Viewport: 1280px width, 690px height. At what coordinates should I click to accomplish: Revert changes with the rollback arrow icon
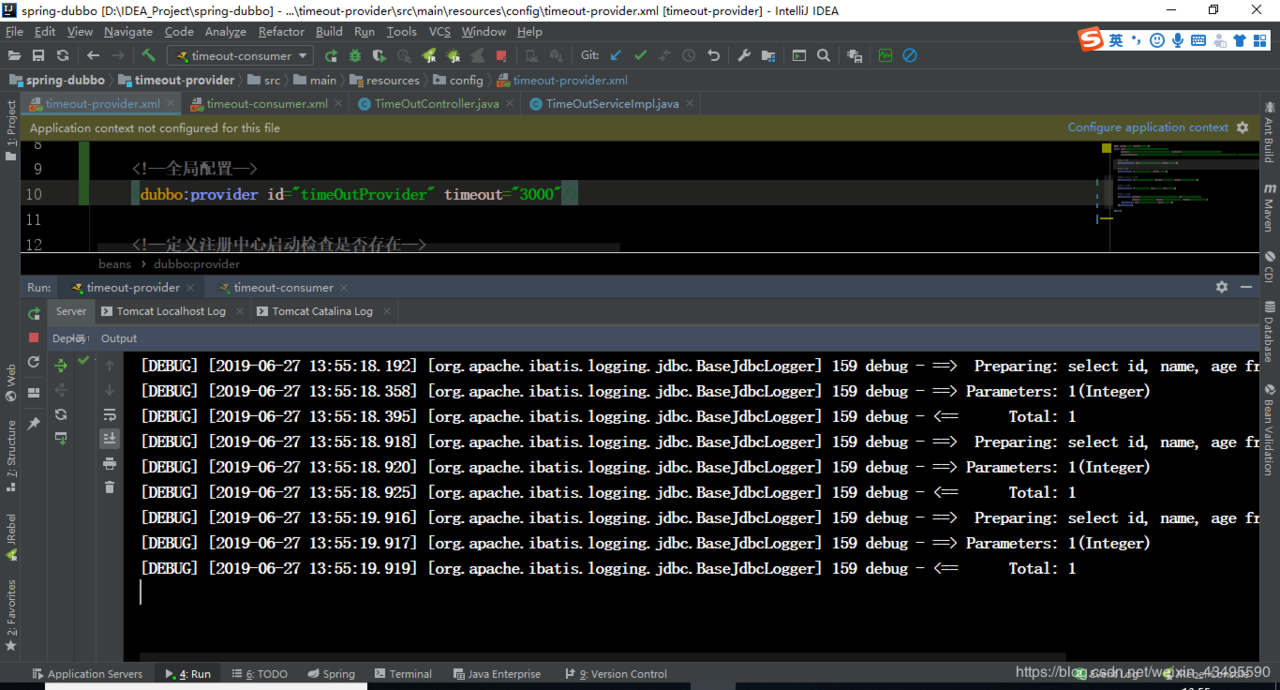pyautogui.click(x=713, y=56)
